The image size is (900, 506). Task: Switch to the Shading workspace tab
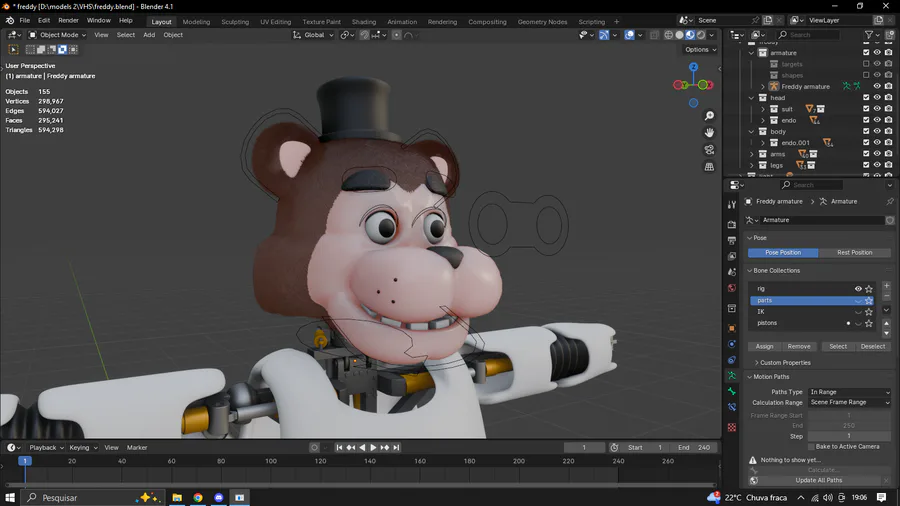tap(364, 22)
